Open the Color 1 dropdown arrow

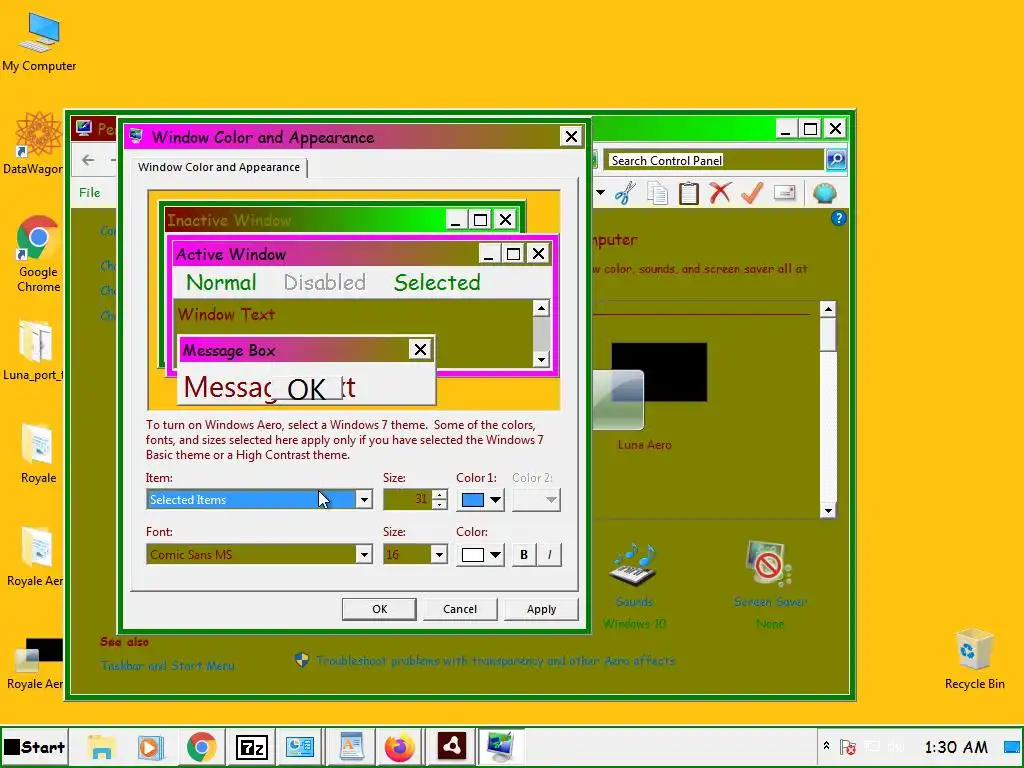(x=496, y=500)
